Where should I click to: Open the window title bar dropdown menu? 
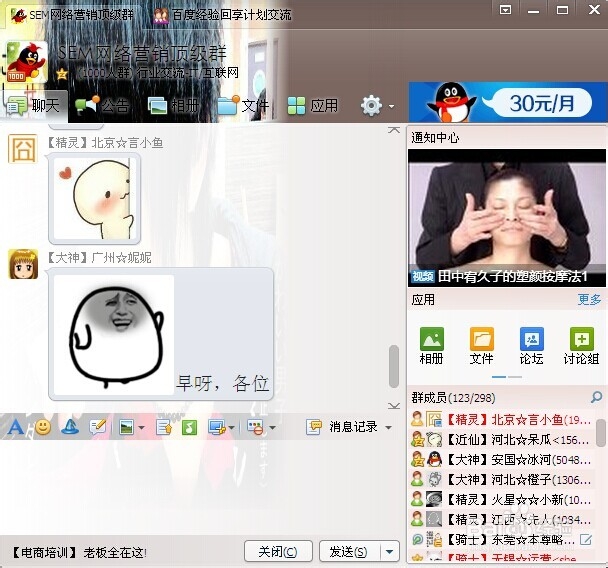(x=505, y=9)
